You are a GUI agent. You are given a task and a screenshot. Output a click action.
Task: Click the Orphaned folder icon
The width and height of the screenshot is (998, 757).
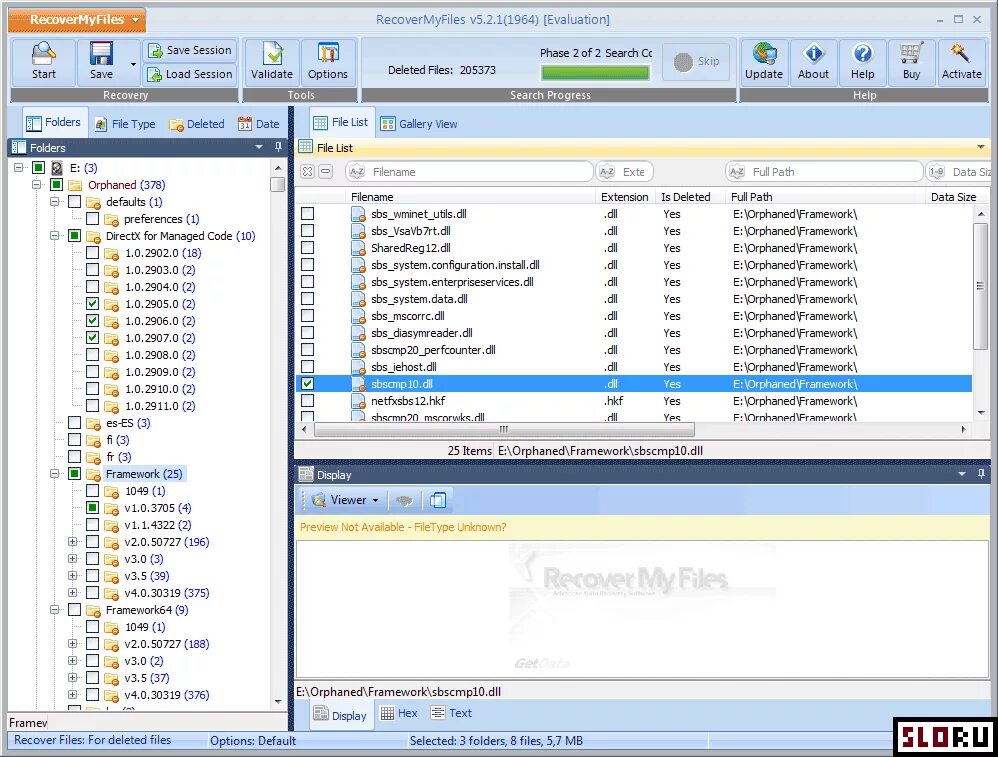click(76, 185)
